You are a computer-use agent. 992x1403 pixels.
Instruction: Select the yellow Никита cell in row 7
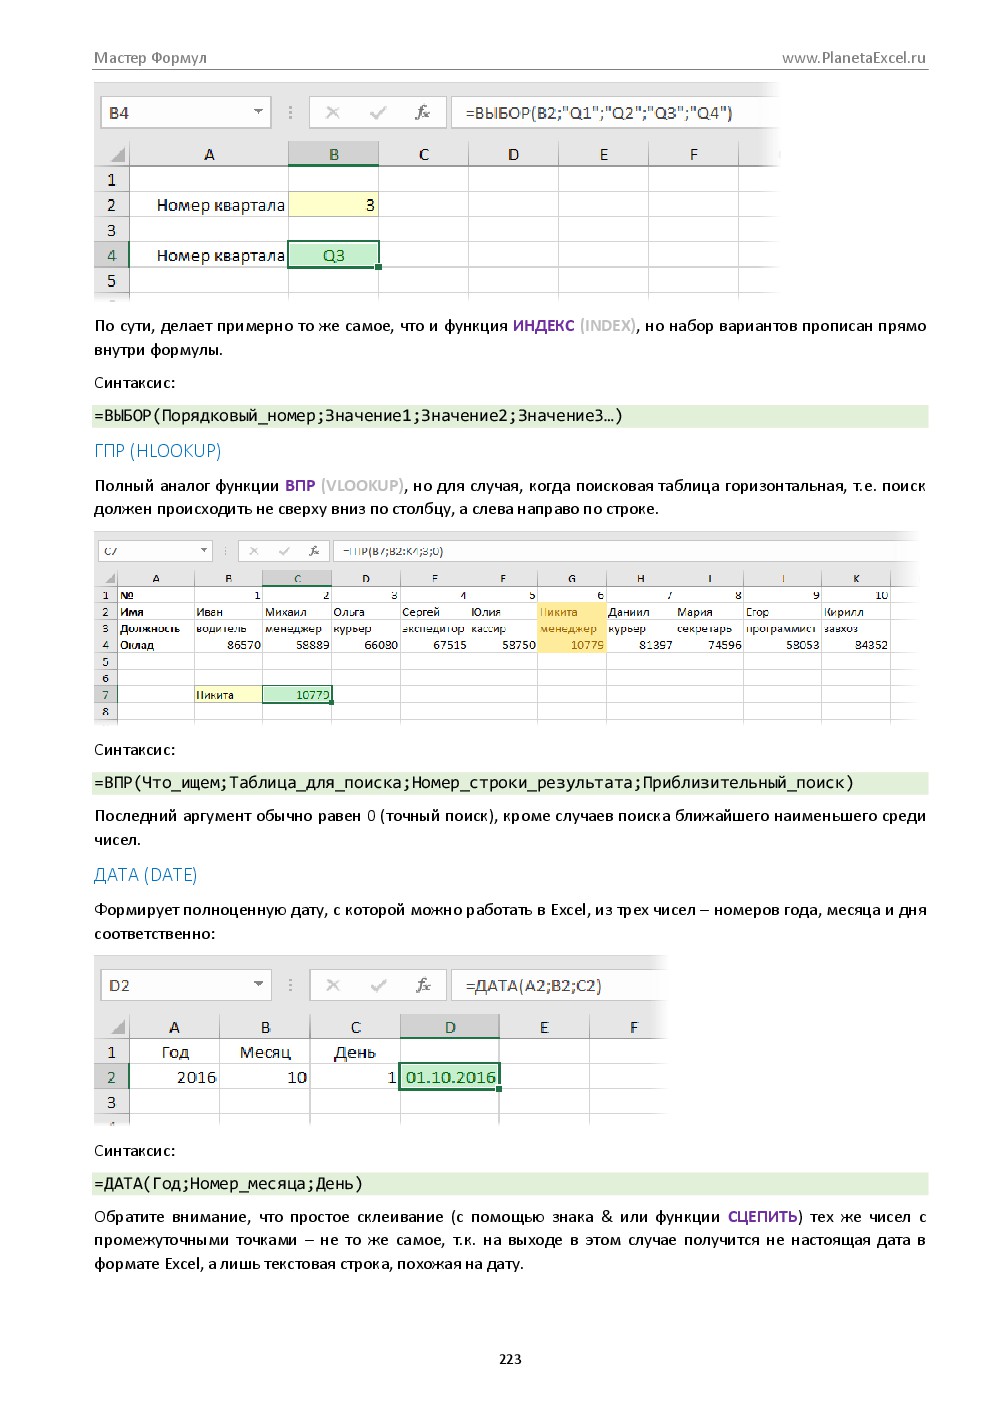tap(228, 695)
